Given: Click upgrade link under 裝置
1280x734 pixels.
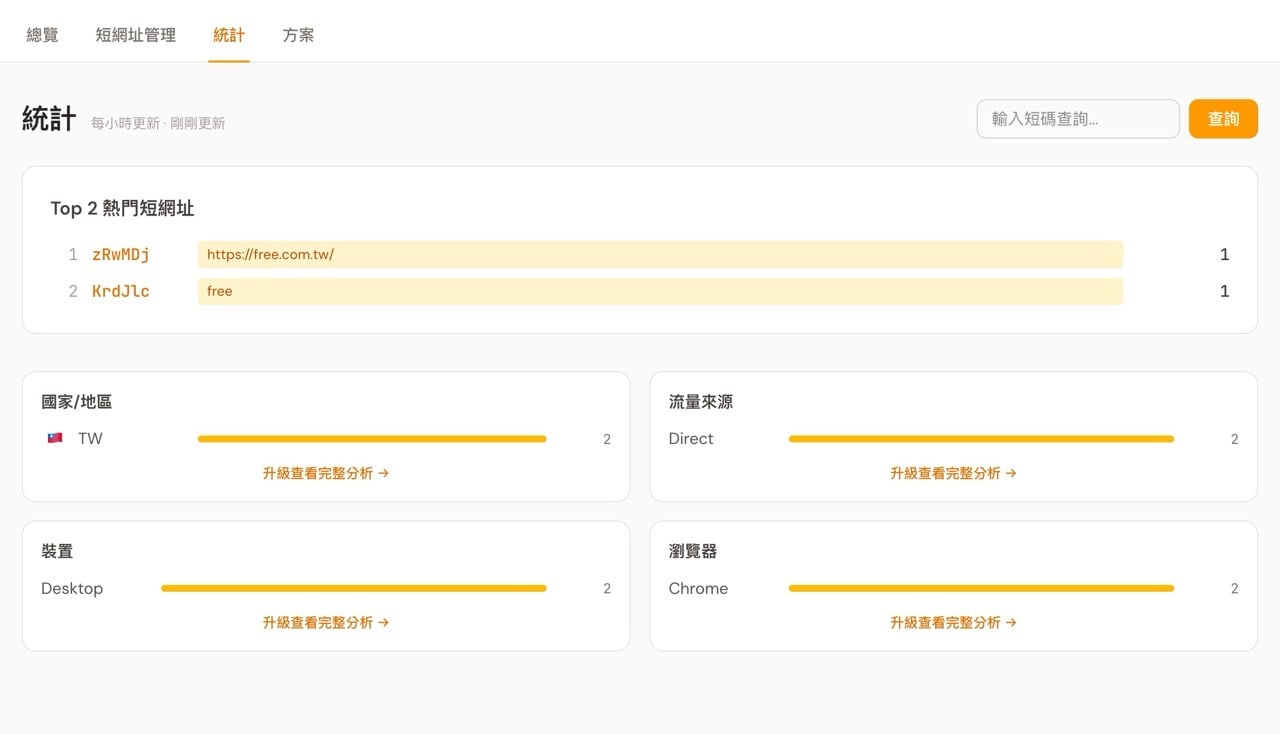Looking at the screenshot, I should (326, 622).
